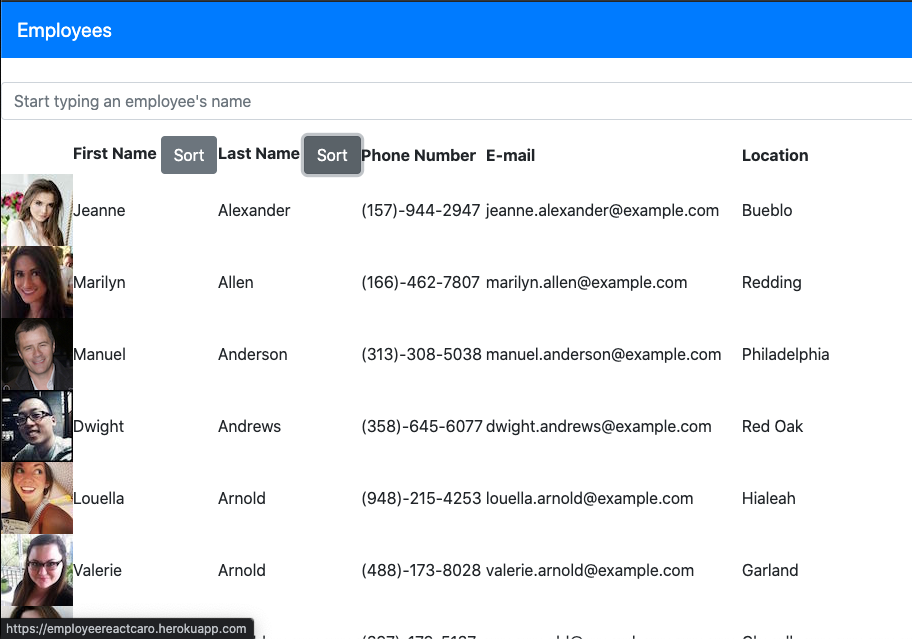
Task: Click the first name Marilyn
Action: 99,283
